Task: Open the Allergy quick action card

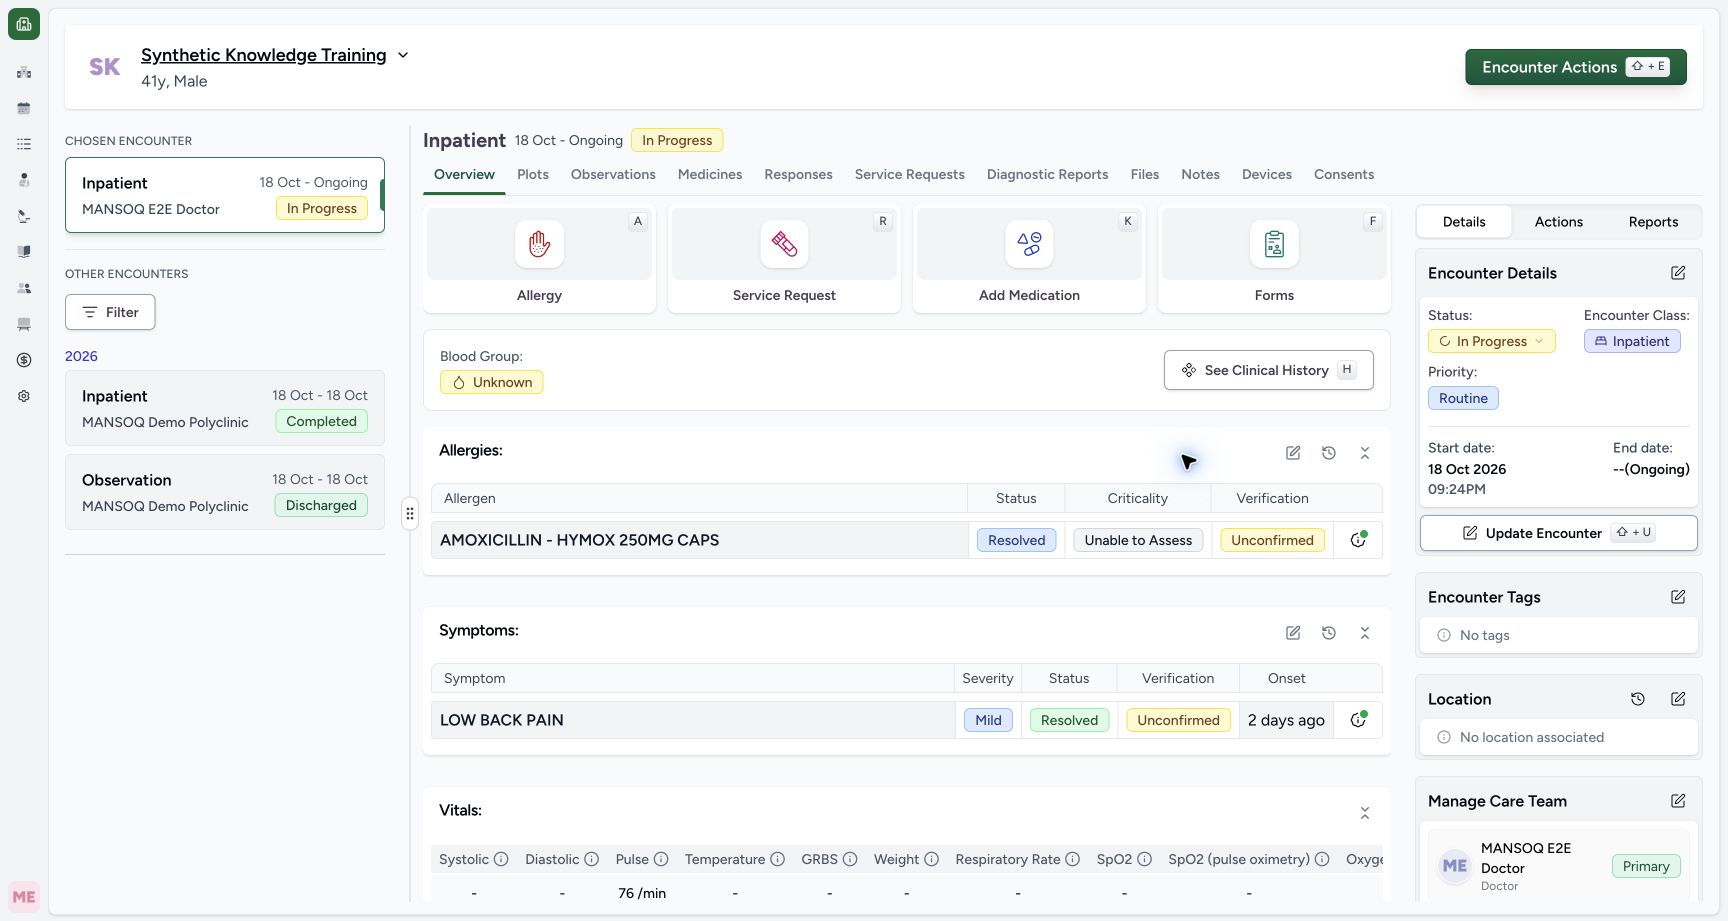Action: pyautogui.click(x=539, y=259)
